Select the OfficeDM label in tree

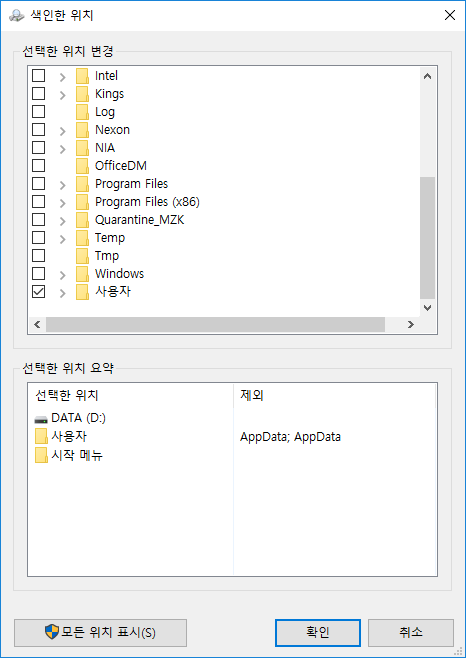tap(121, 166)
